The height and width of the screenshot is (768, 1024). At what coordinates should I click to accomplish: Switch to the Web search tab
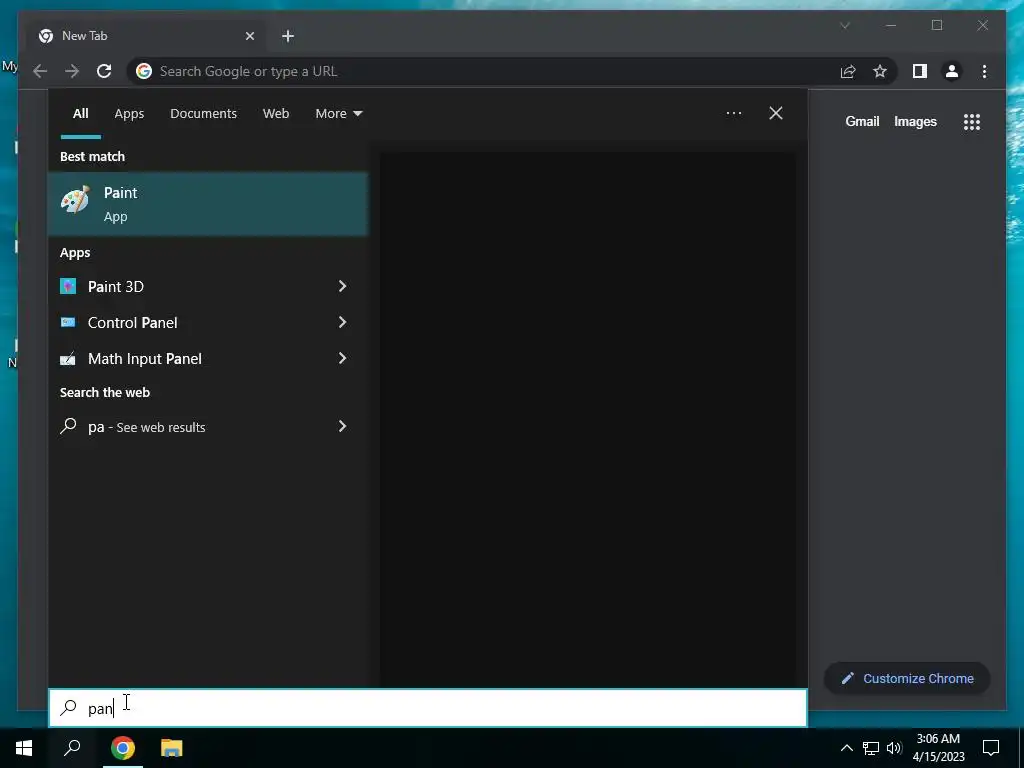pos(276,114)
